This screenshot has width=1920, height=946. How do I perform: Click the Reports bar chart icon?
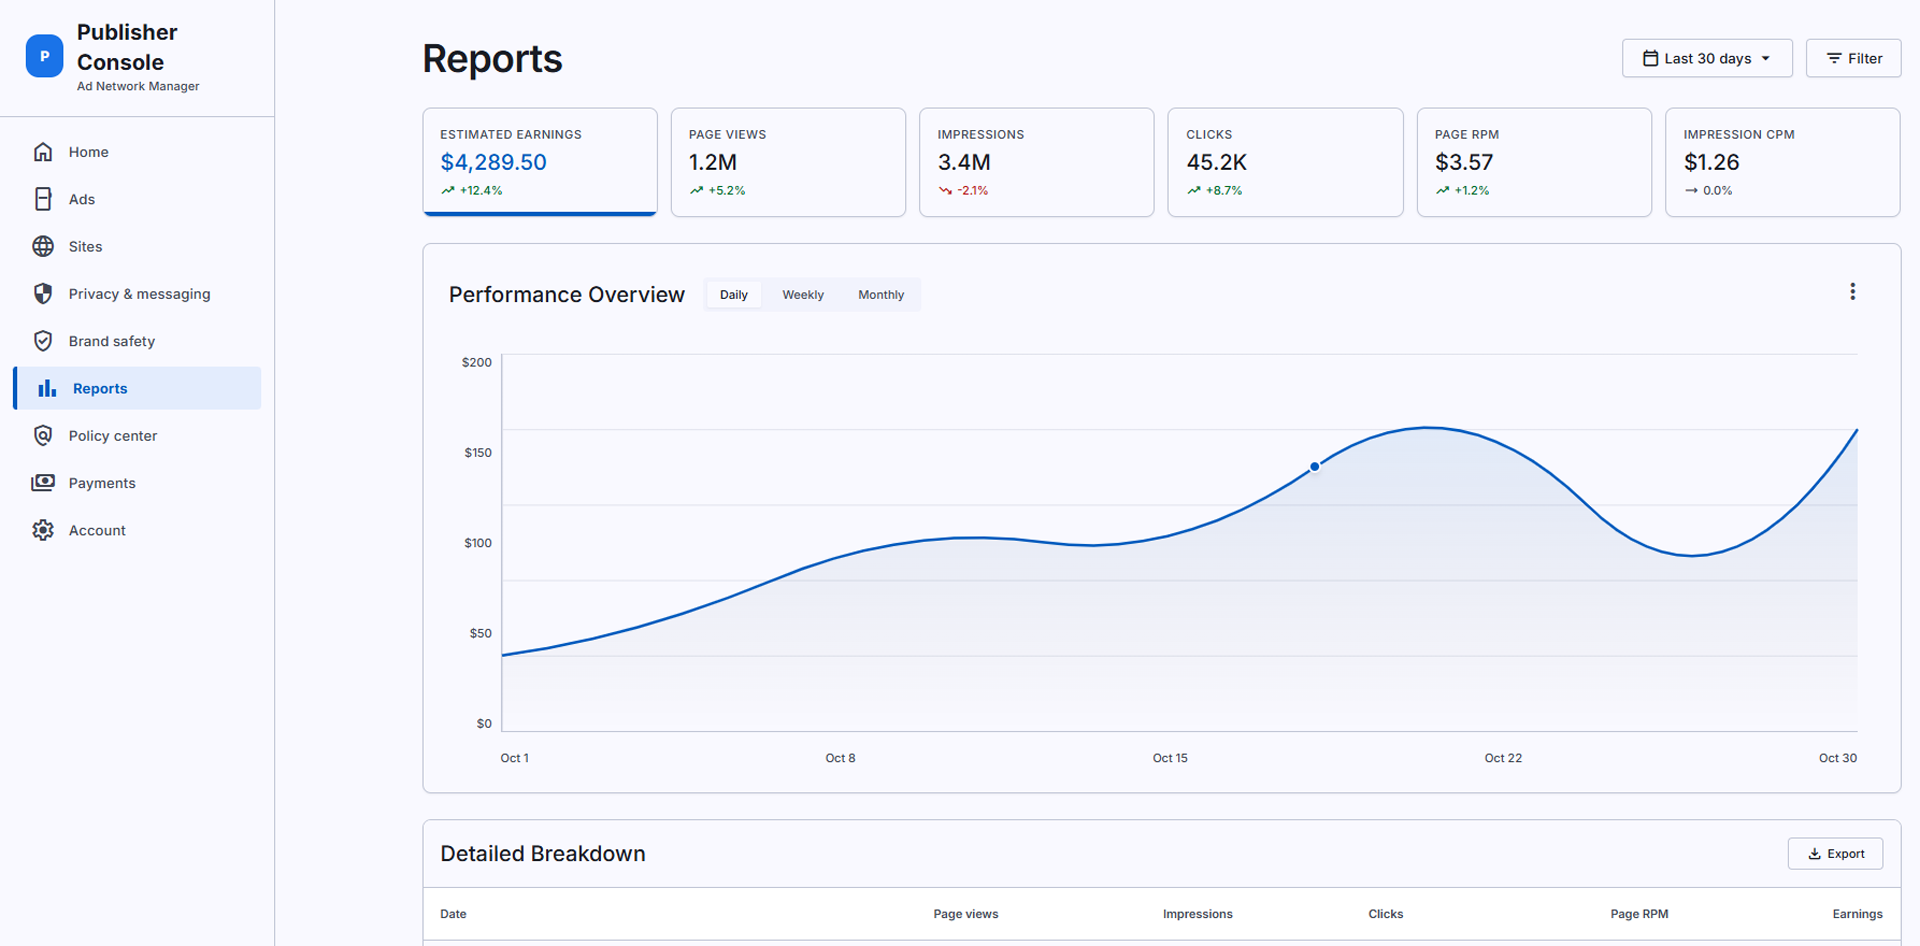click(x=47, y=388)
